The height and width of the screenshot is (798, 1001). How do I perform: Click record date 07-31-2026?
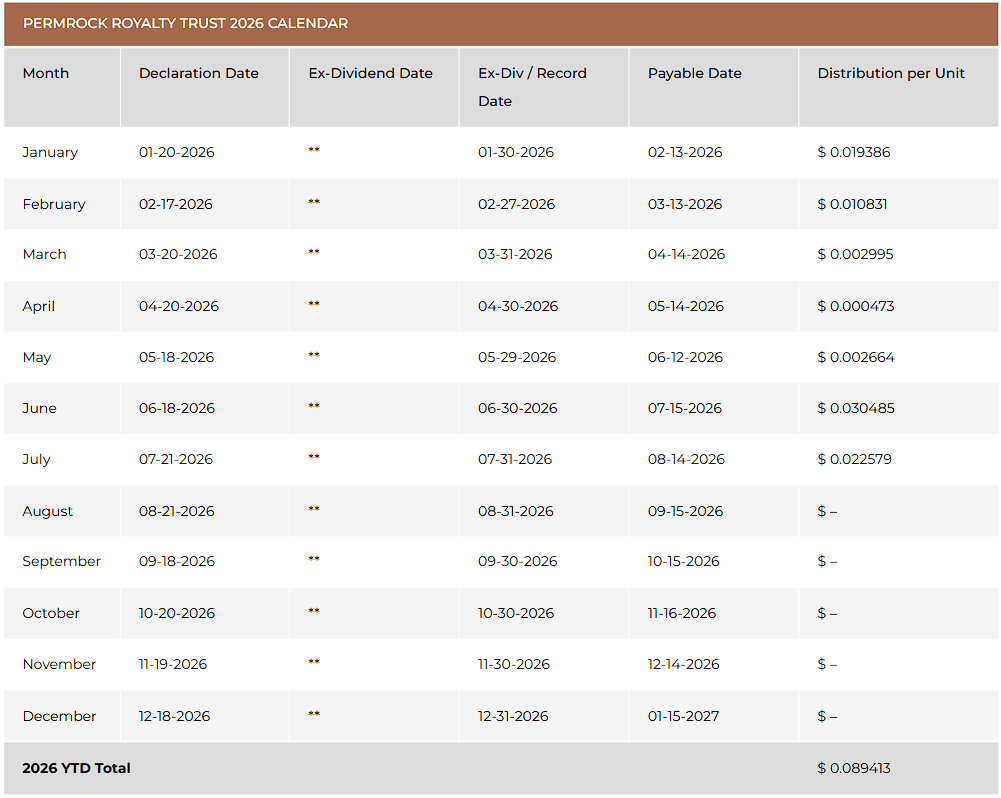(x=515, y=460)
